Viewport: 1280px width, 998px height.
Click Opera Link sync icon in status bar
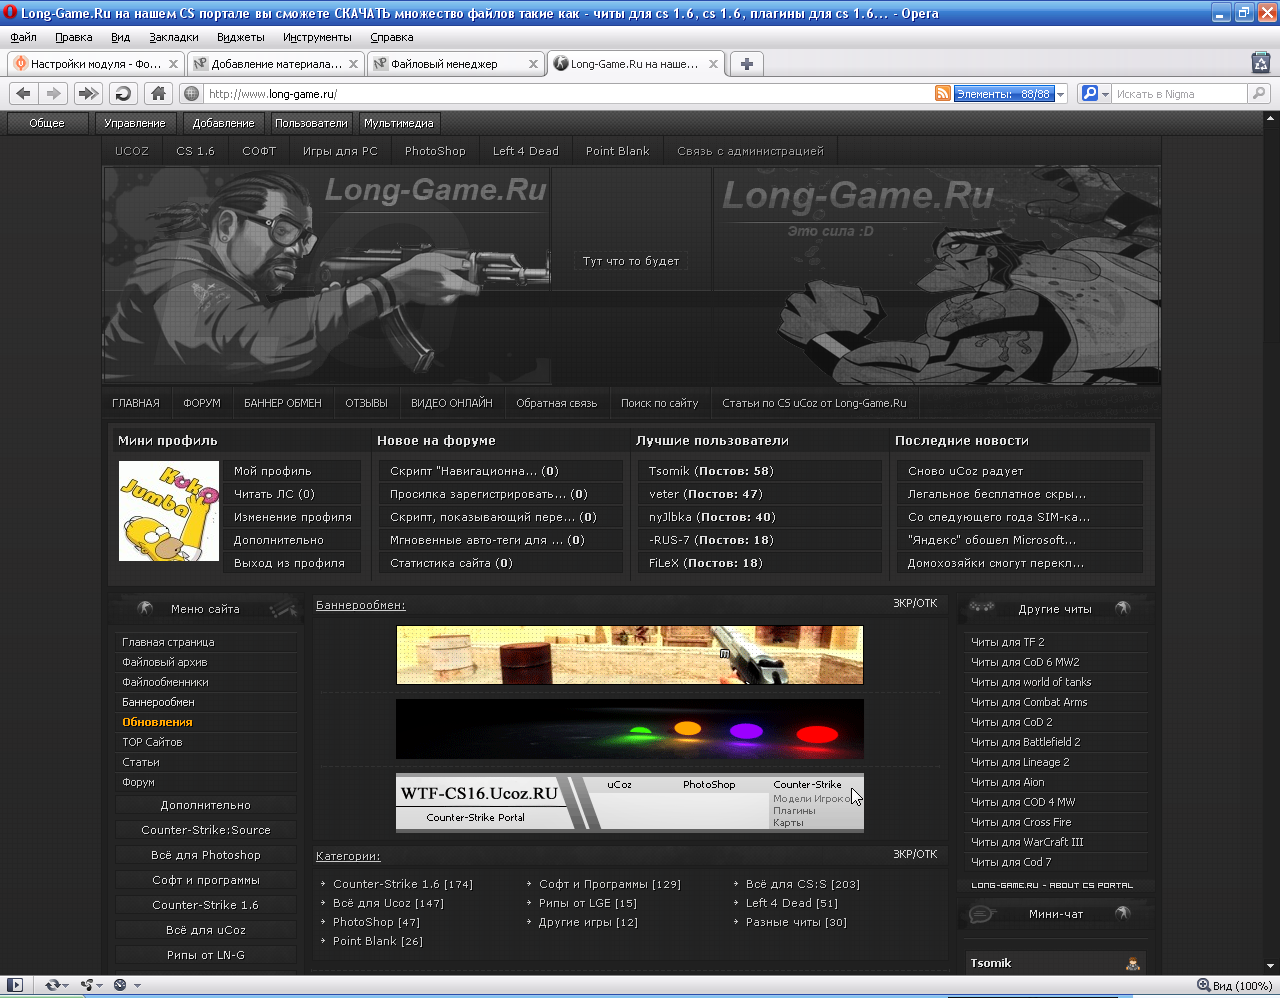[x=52, y=985]
